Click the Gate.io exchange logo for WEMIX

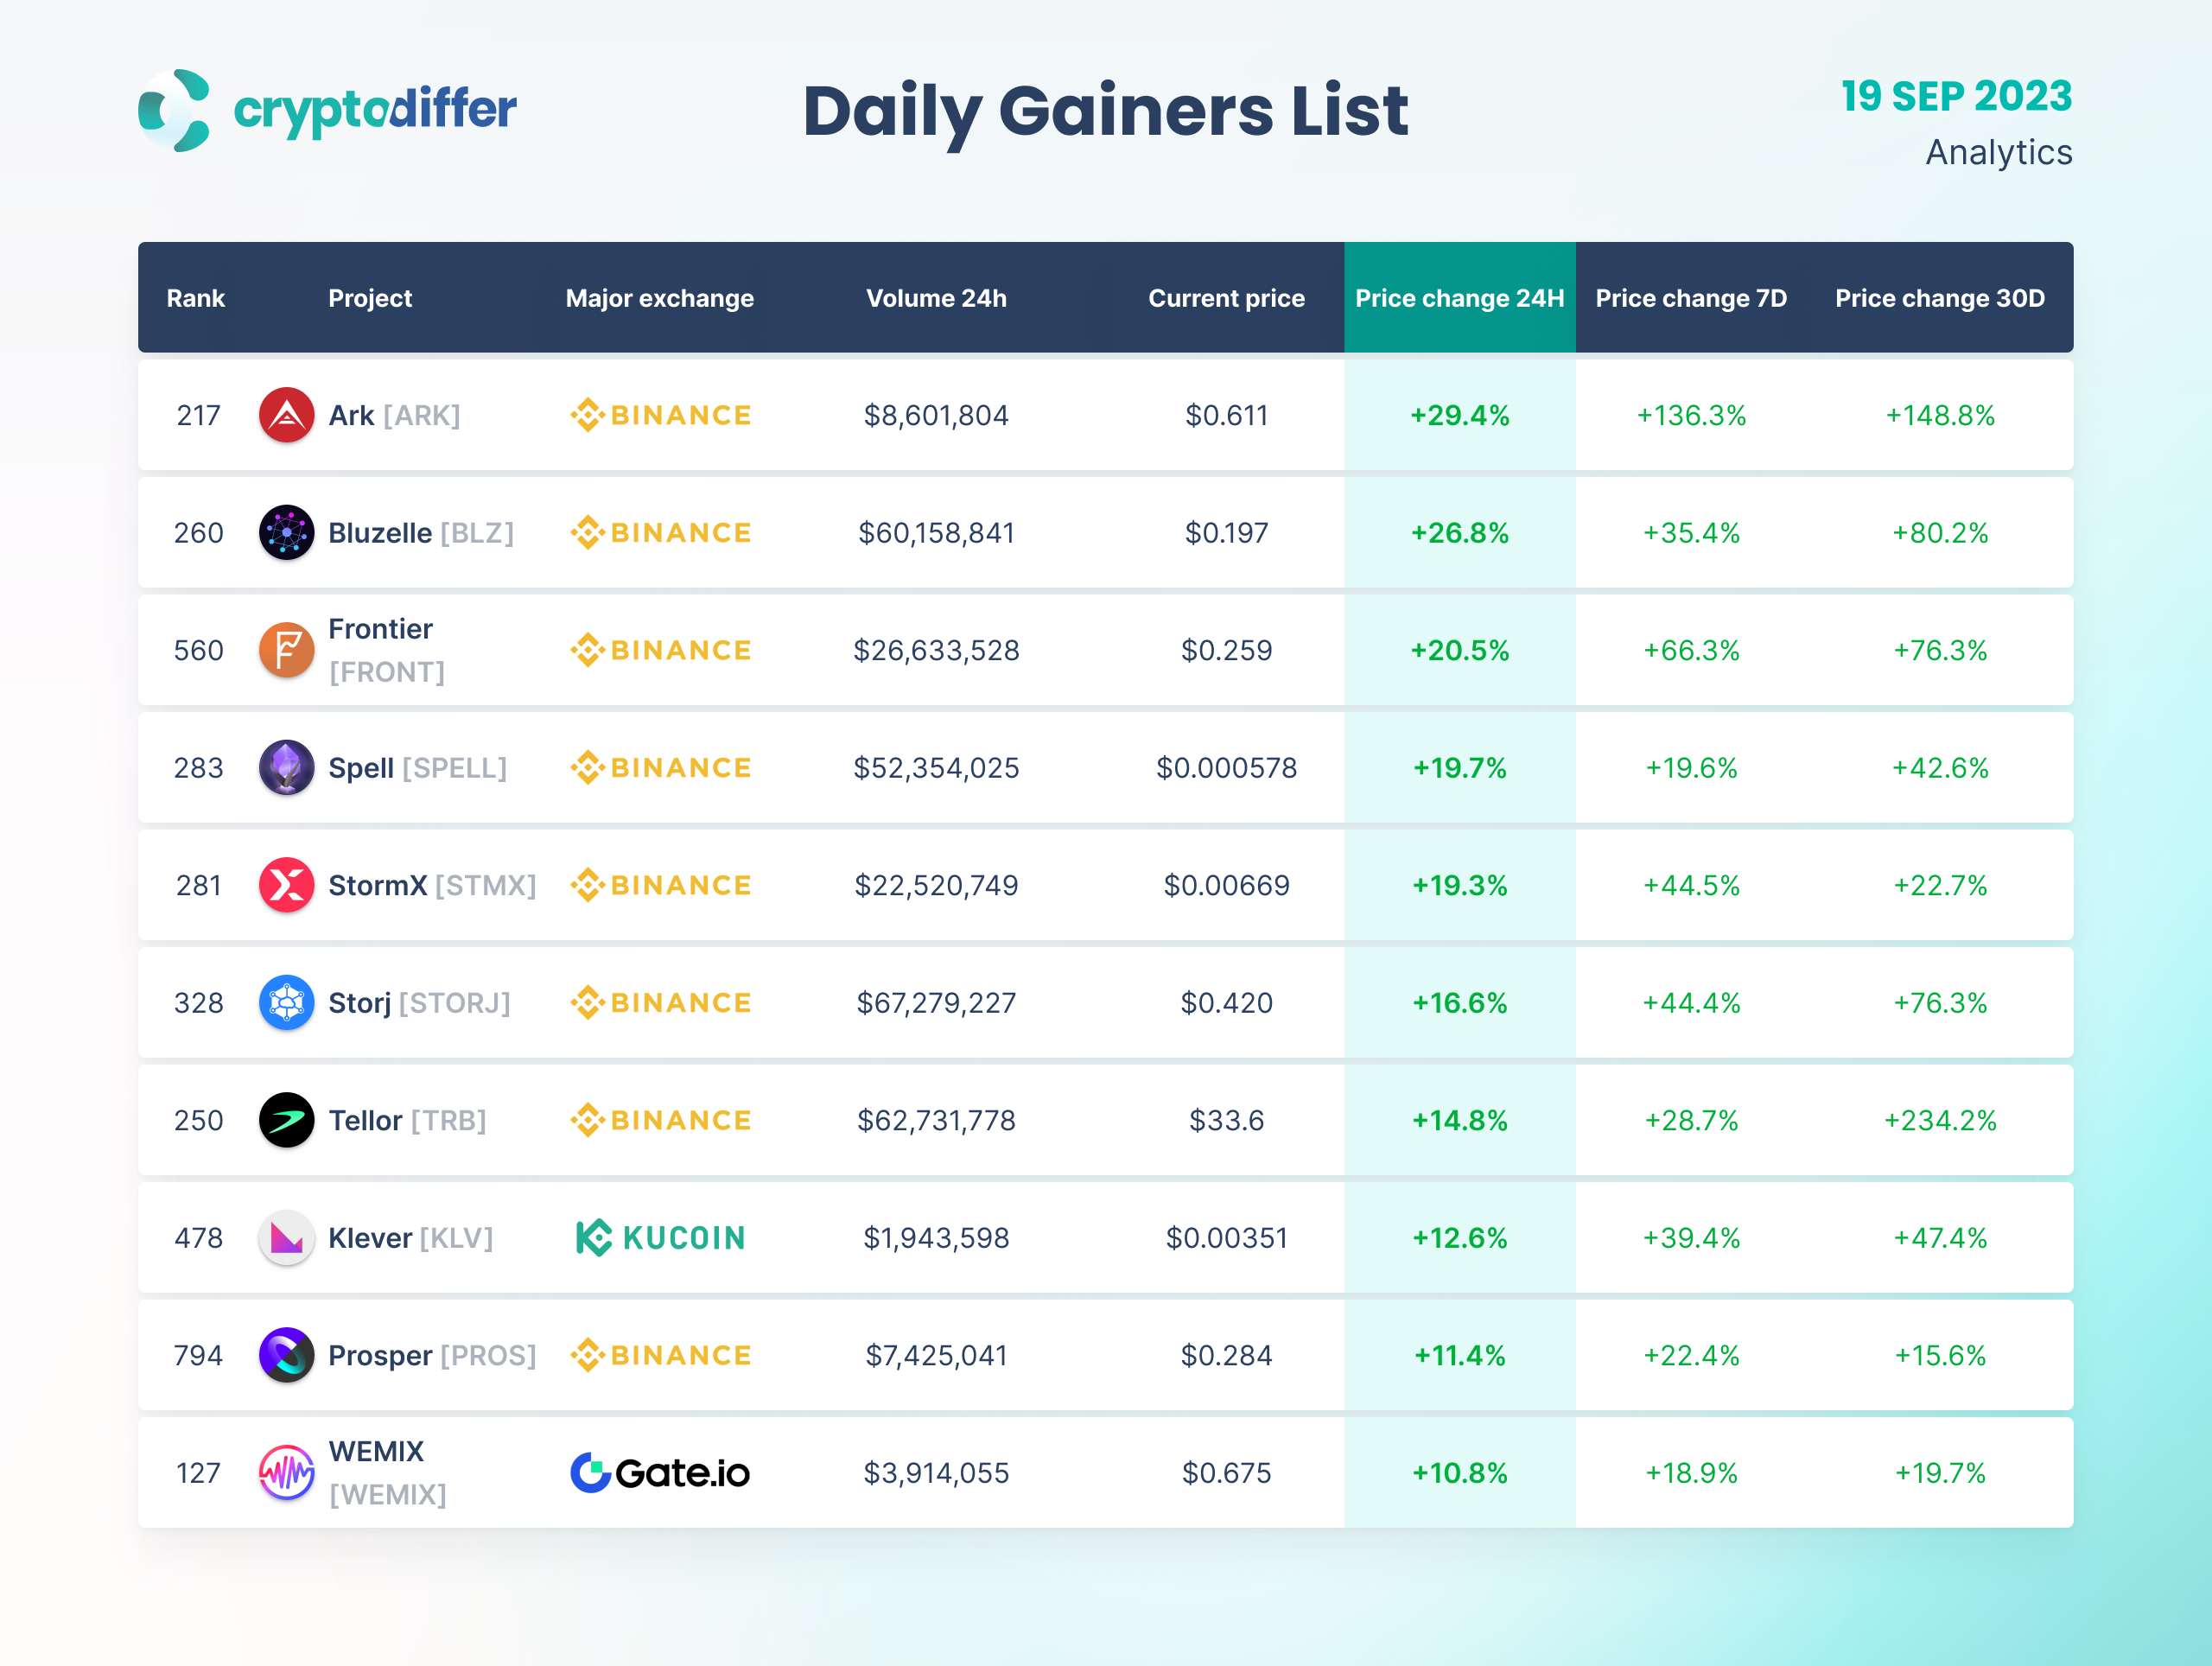(660, 1472)
